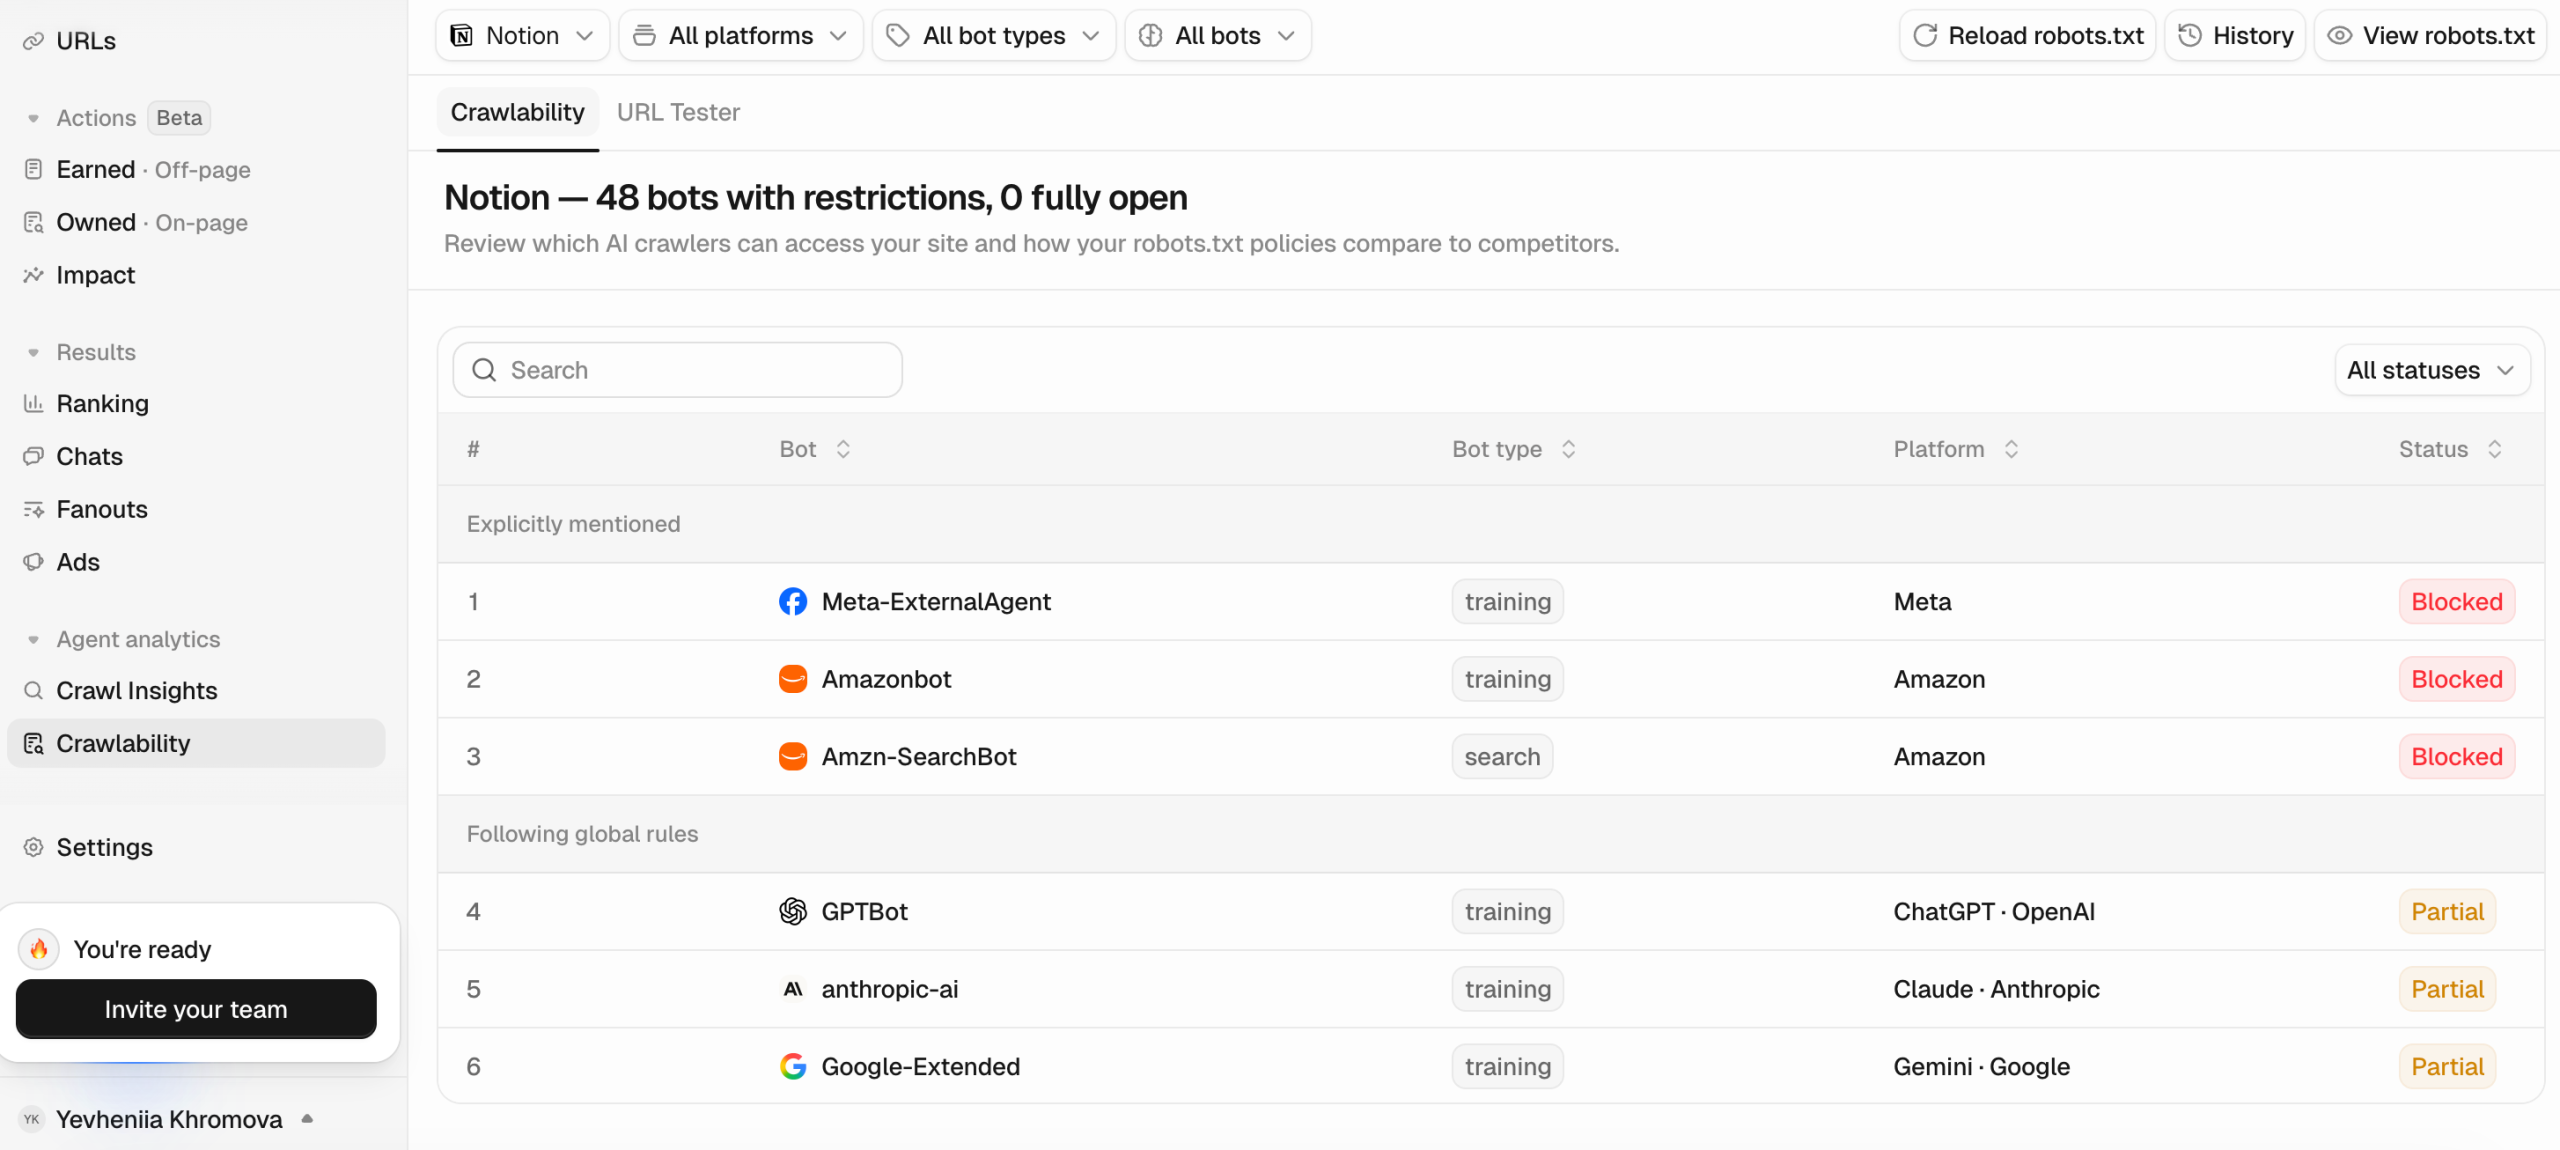Screen dimensions: 2560x1150
Task: Switch to the Crawlability tab
Action: pos(517,112)
